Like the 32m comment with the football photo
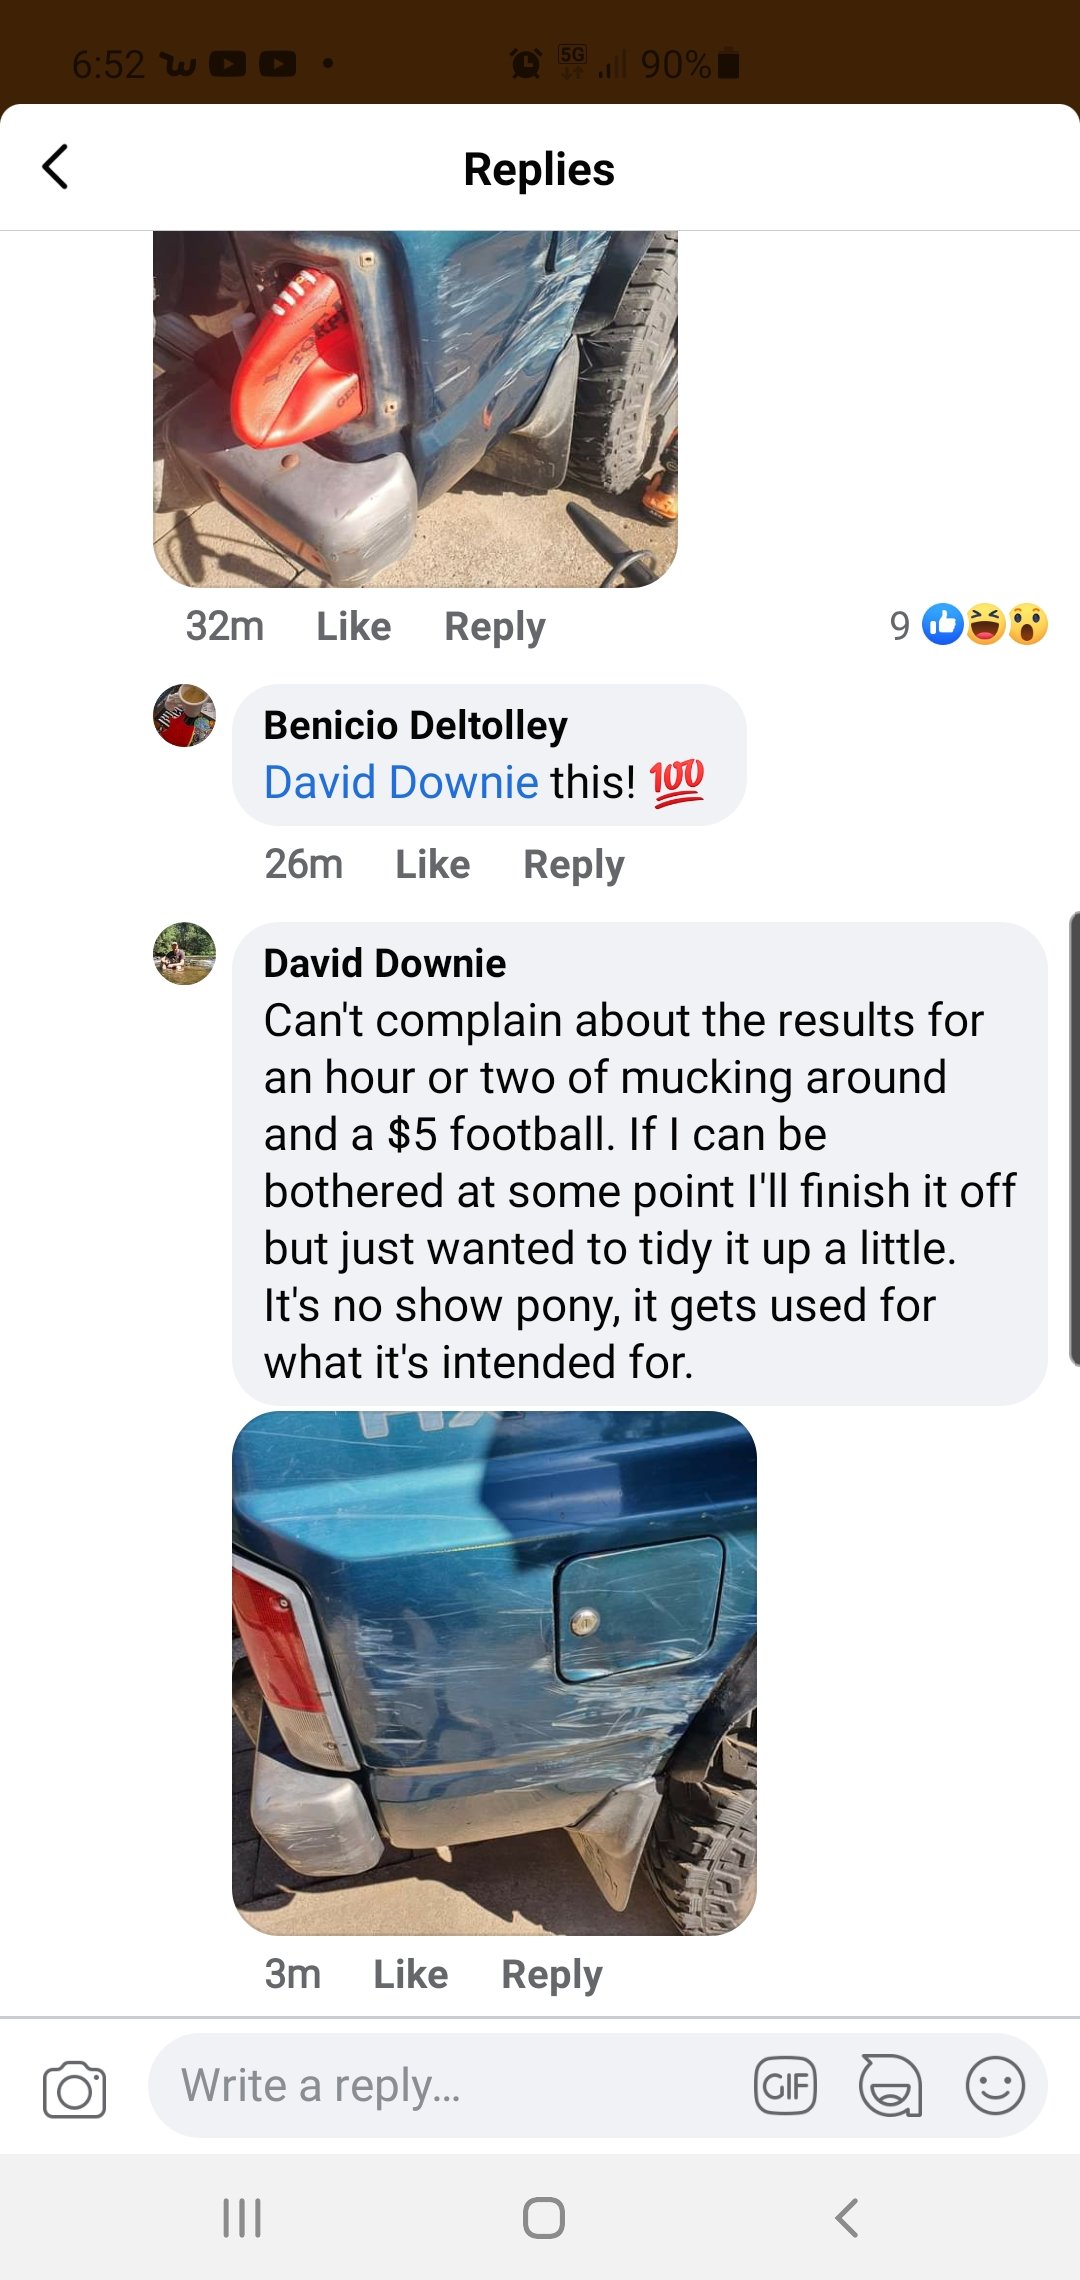The height and width of the screenshot is (2280, 1080). point(353,626)
